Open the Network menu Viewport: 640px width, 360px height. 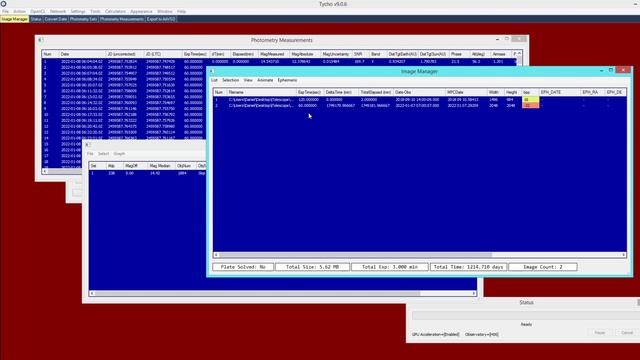[58, 11]
